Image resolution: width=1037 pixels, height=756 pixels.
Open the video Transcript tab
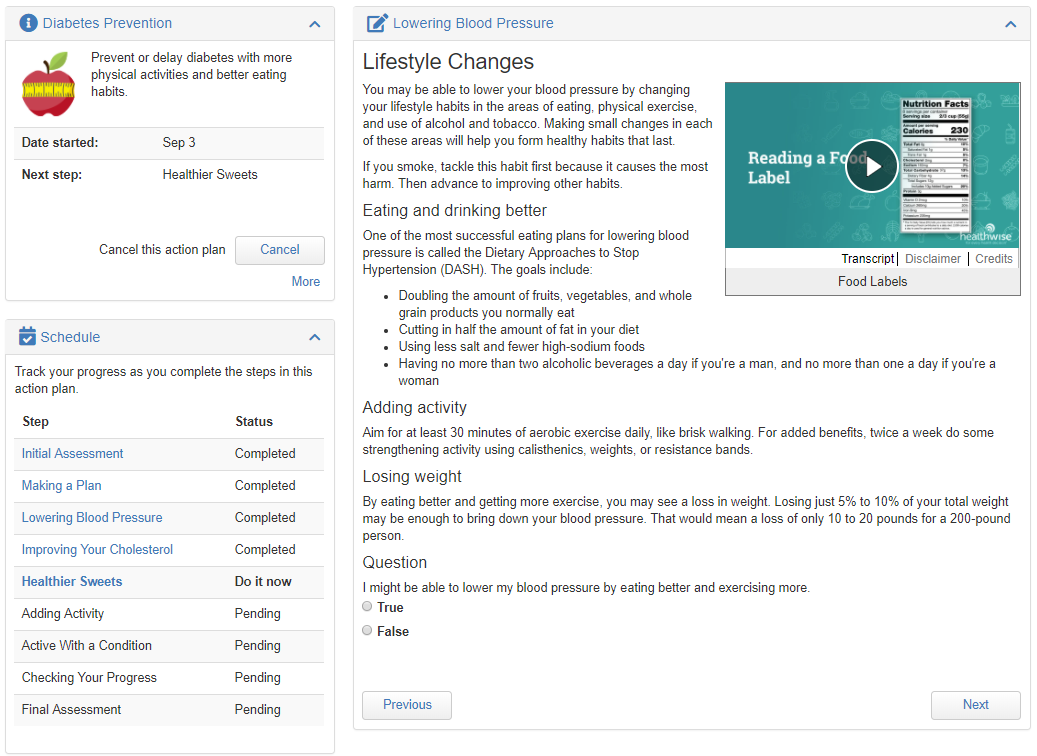point(867,259)
